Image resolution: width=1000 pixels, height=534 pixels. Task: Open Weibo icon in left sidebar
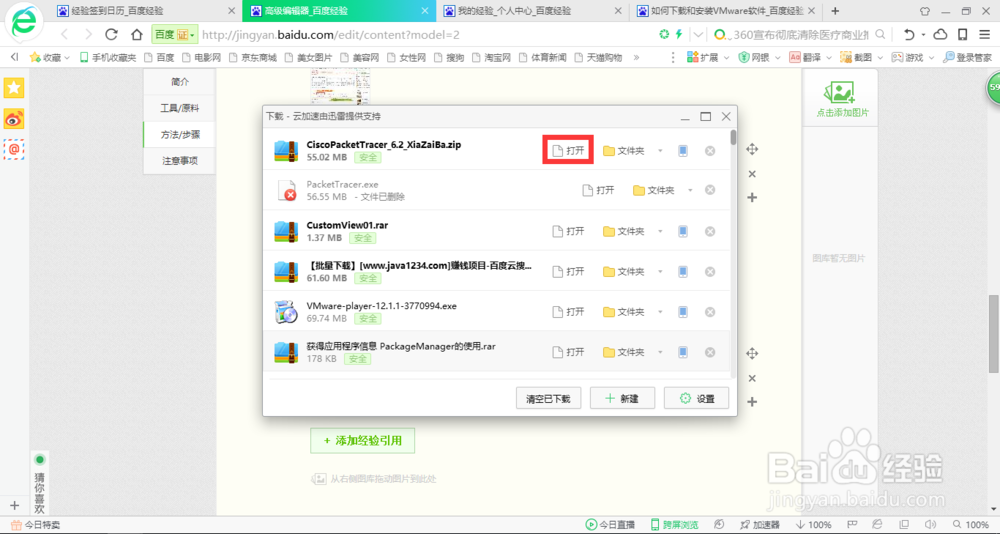pyautogui.click(x=14, y=119)
